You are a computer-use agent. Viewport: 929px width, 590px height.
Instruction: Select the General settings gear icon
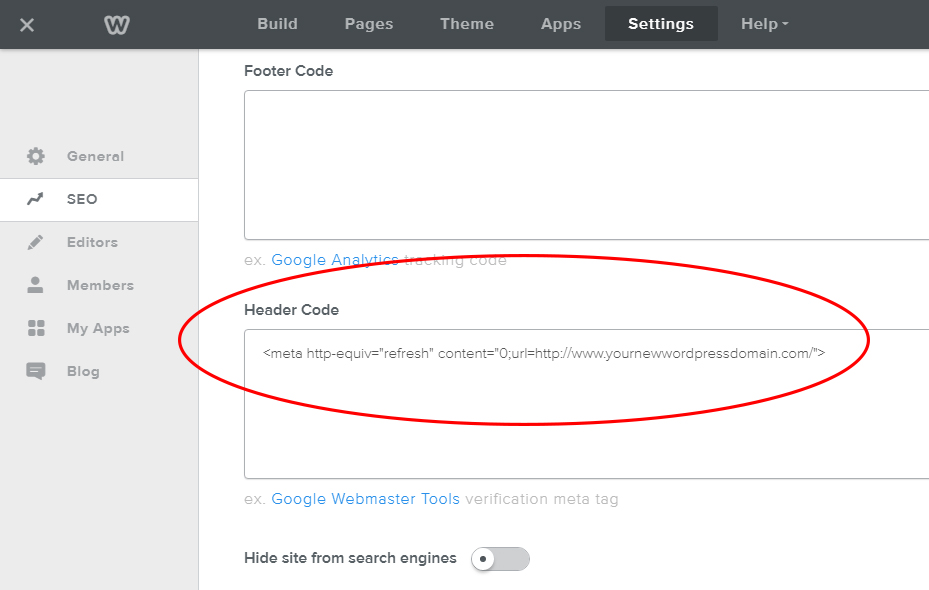(37, 156)
